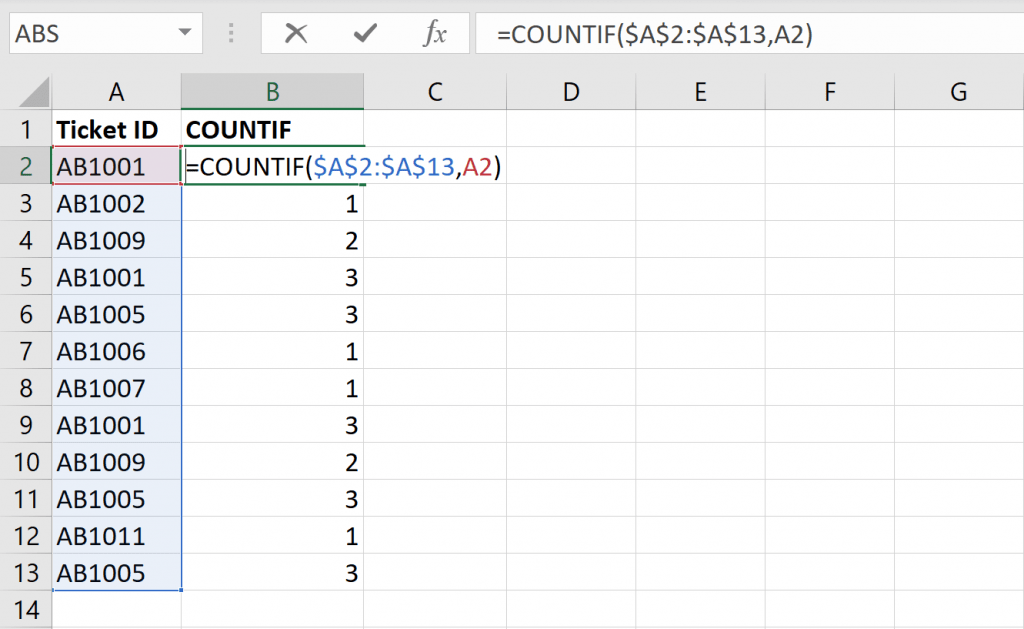Select column B header
Screen dimensions: 1024x629
click(x=271, y=91)
